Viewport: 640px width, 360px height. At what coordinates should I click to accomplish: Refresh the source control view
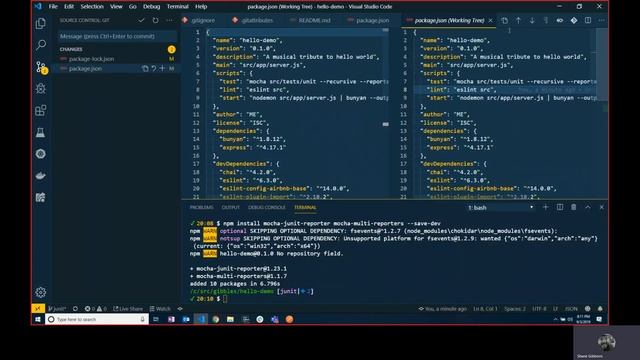coord(156,20)
